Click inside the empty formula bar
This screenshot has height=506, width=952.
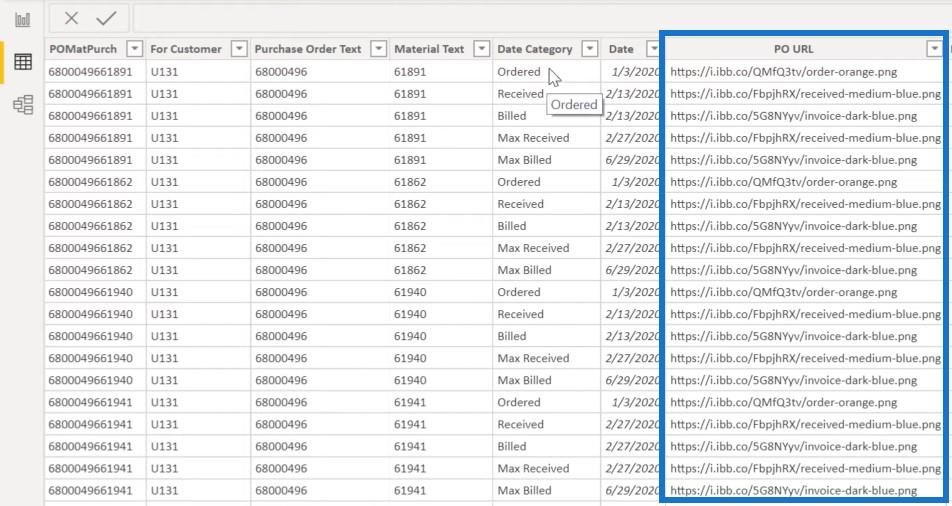pyautogui.click(x=540, y=19)
